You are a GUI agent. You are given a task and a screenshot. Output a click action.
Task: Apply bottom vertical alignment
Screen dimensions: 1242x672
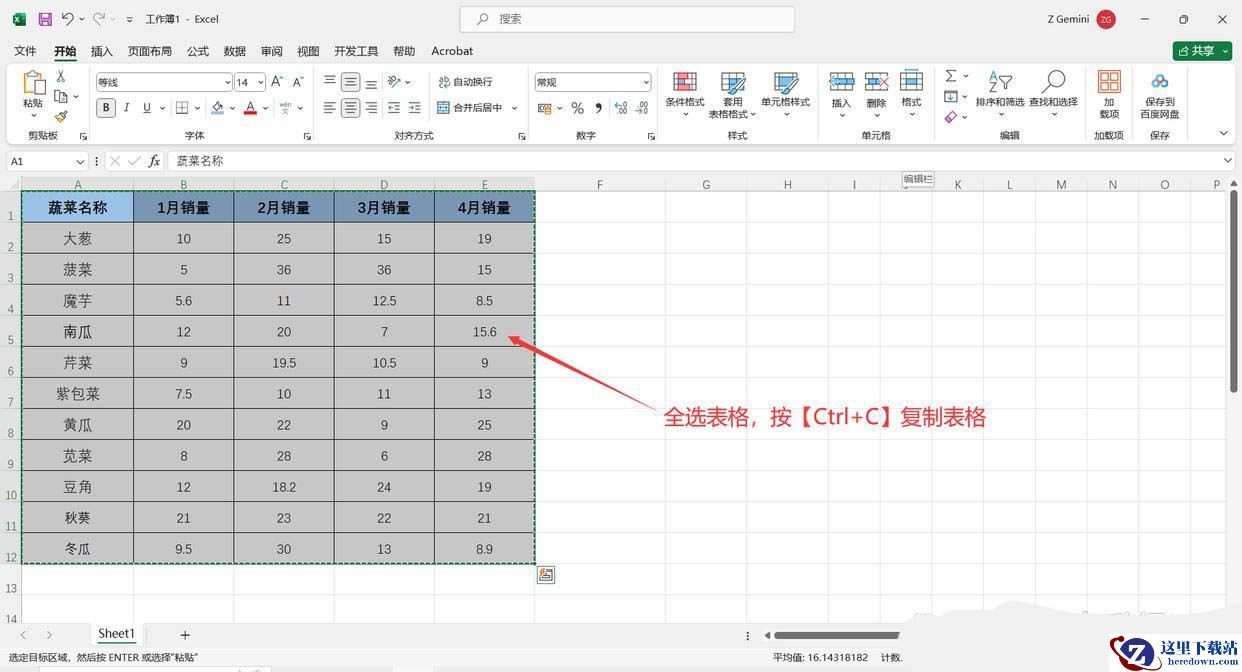(371, 82)
